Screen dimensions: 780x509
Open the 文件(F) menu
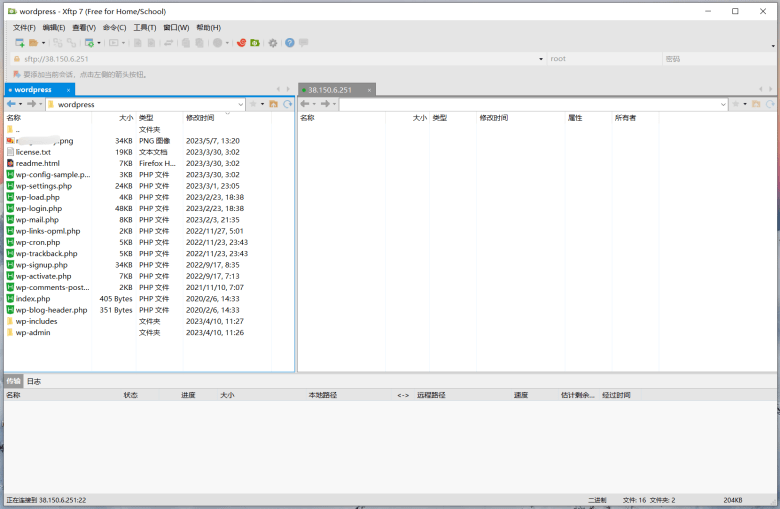pyautogui.click(x=24, y=27)
